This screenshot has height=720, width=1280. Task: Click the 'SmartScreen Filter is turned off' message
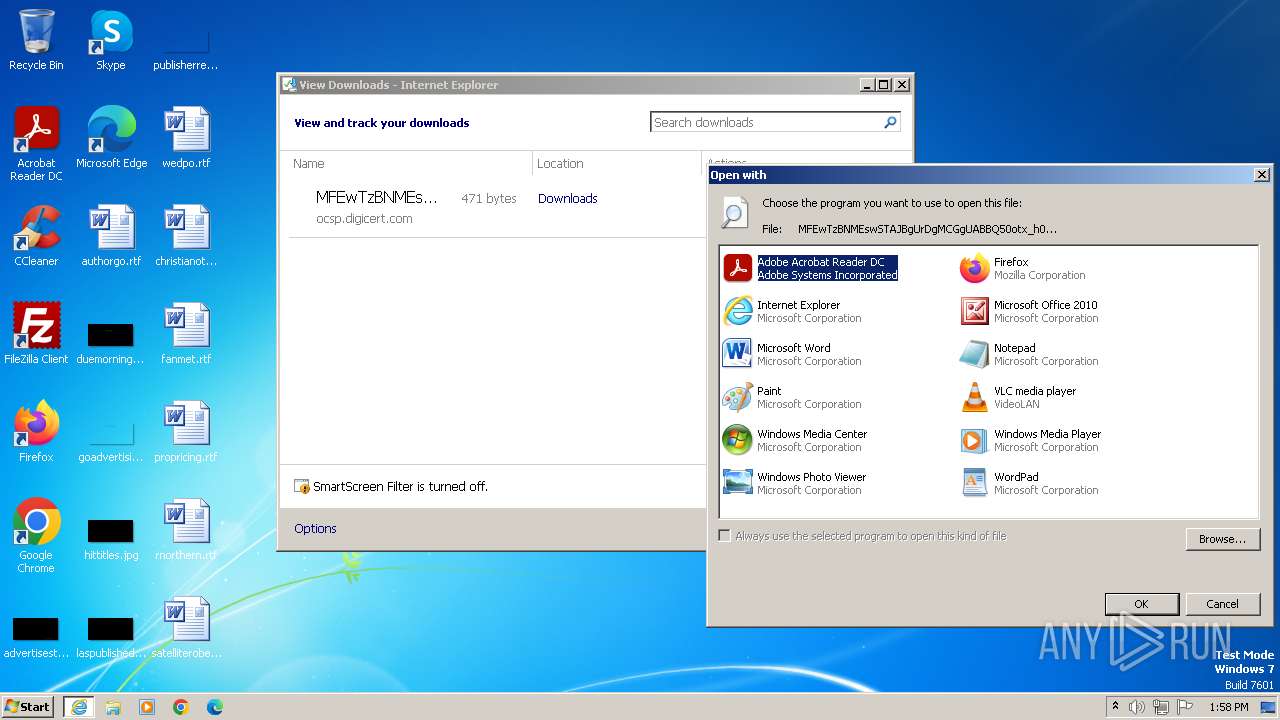400,487
